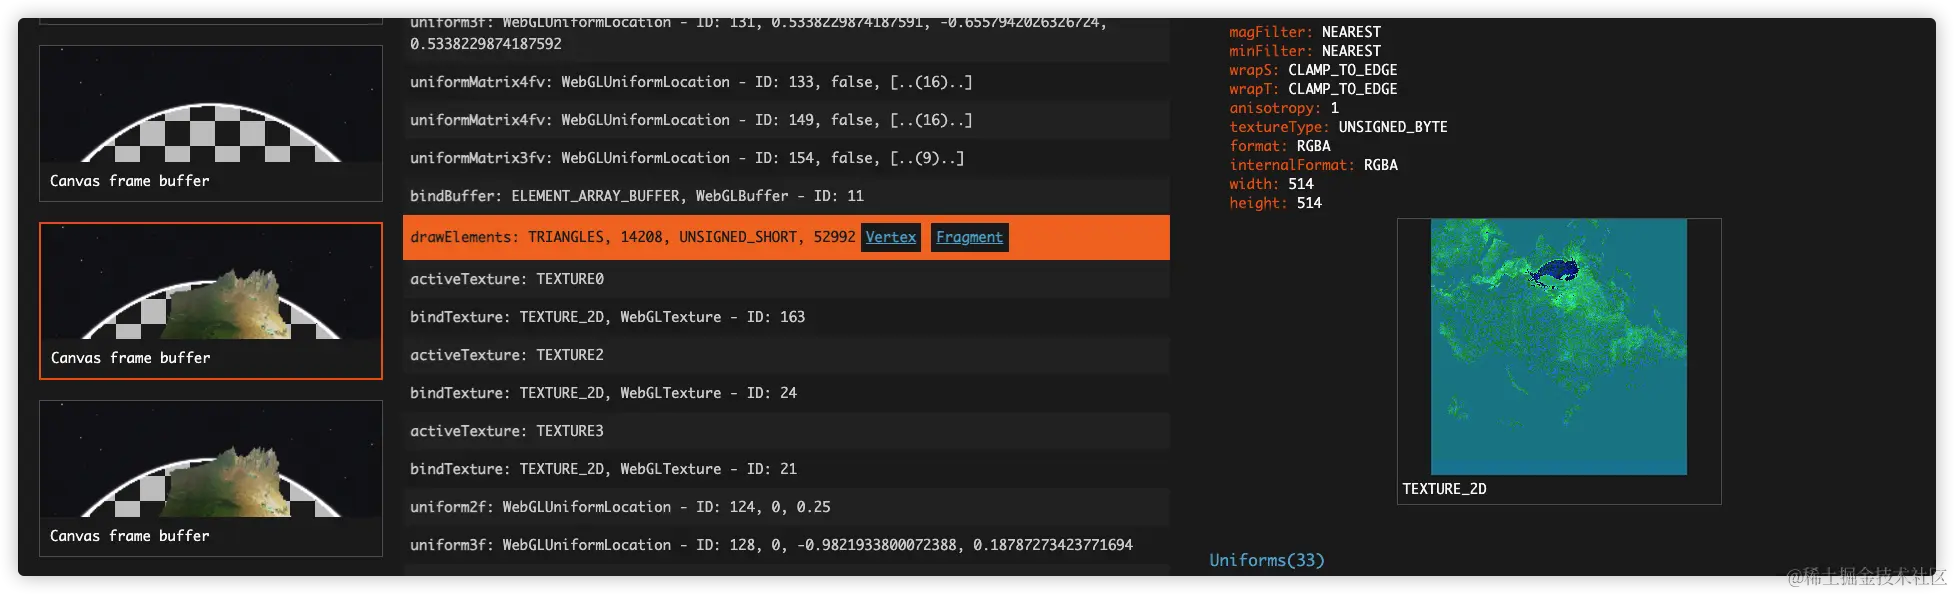Image resolution: width=1954 pixels, height=594 pixels.
Task: Open the TEXTURE_2D texture preview image
Action: [1558, 347]
